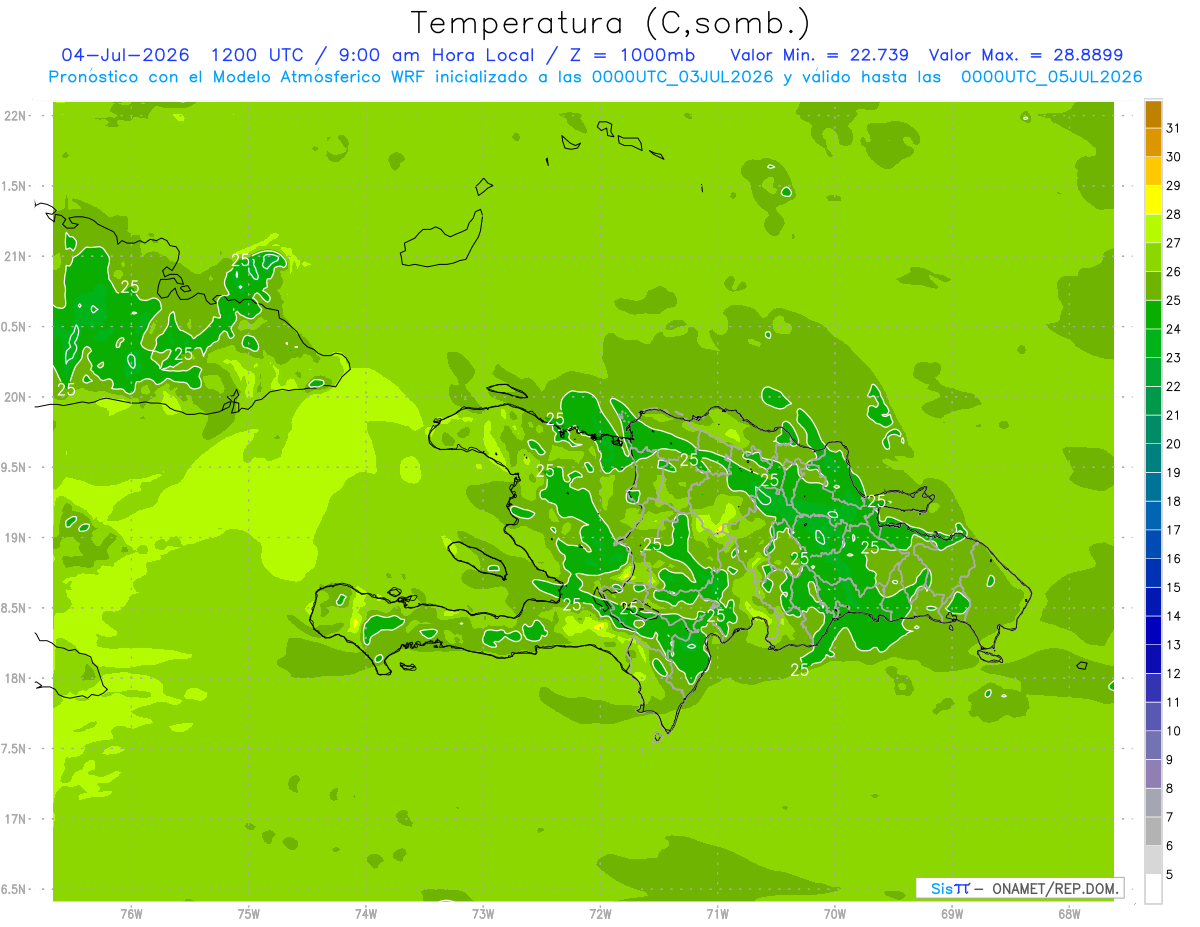Screen dimensions: 1200x927
Task: Click the 75W longitude axis label
Action: pyautogui.click(x=249, y=913)
